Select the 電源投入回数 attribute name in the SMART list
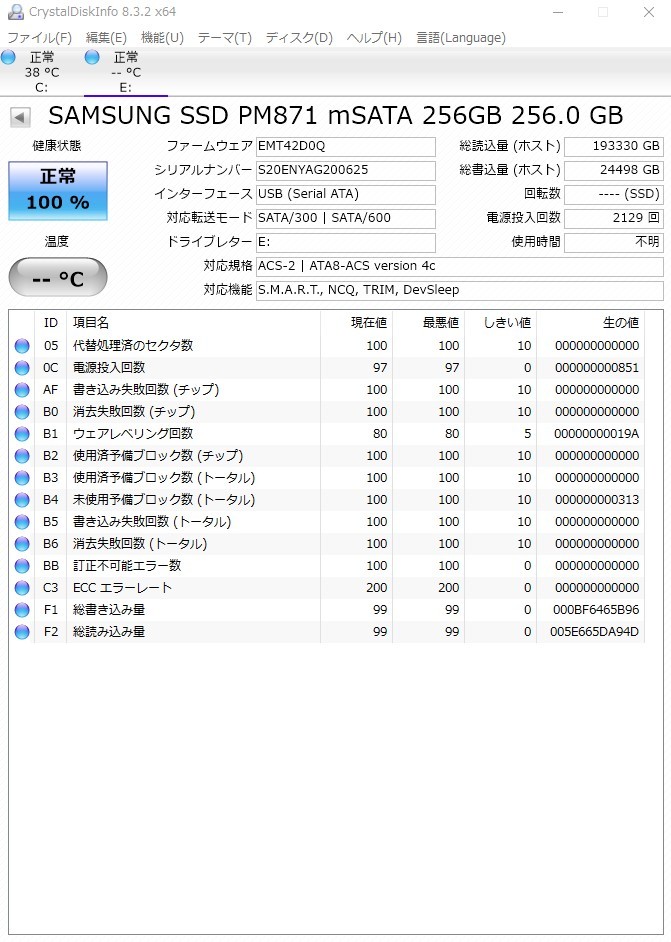The image size is (671, 942). coord(109,368)
